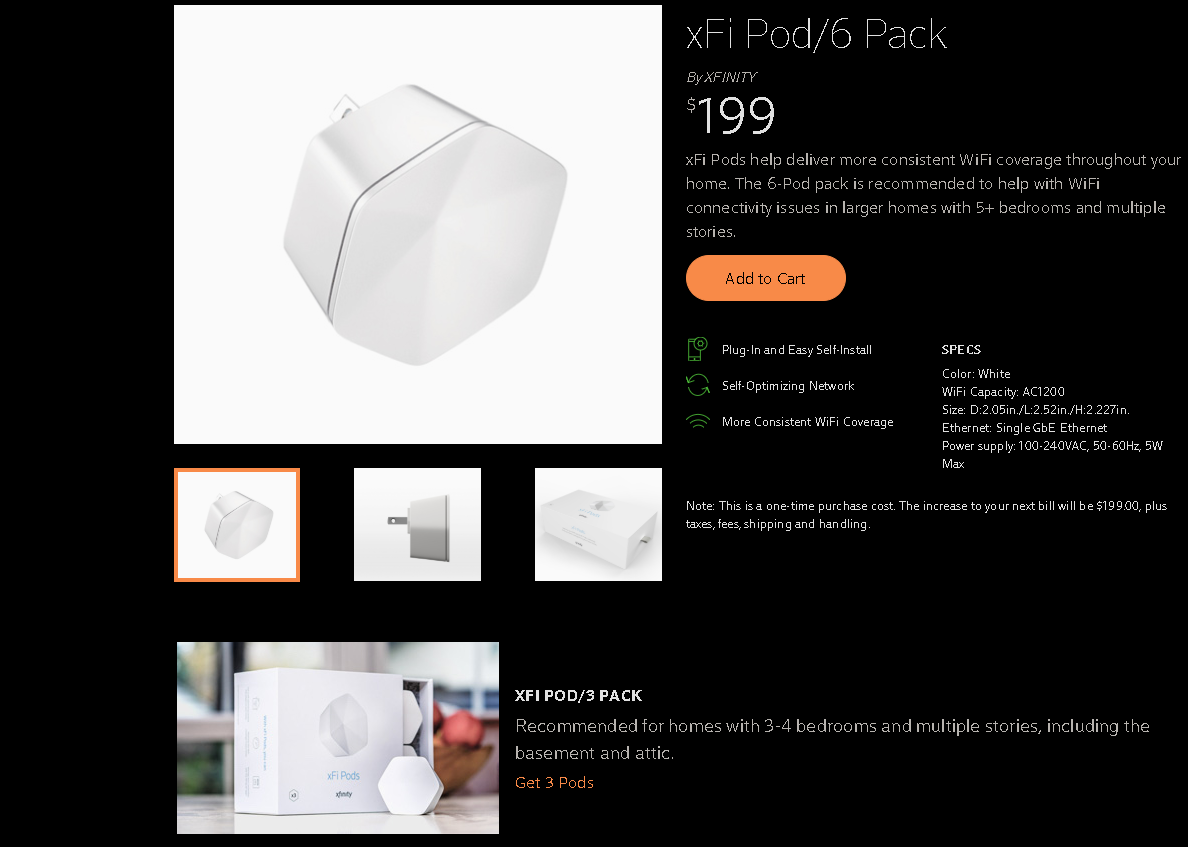Click the By XFINITY brand text
The height and width of the screenshot is (847, 1188).
(721, 77)
